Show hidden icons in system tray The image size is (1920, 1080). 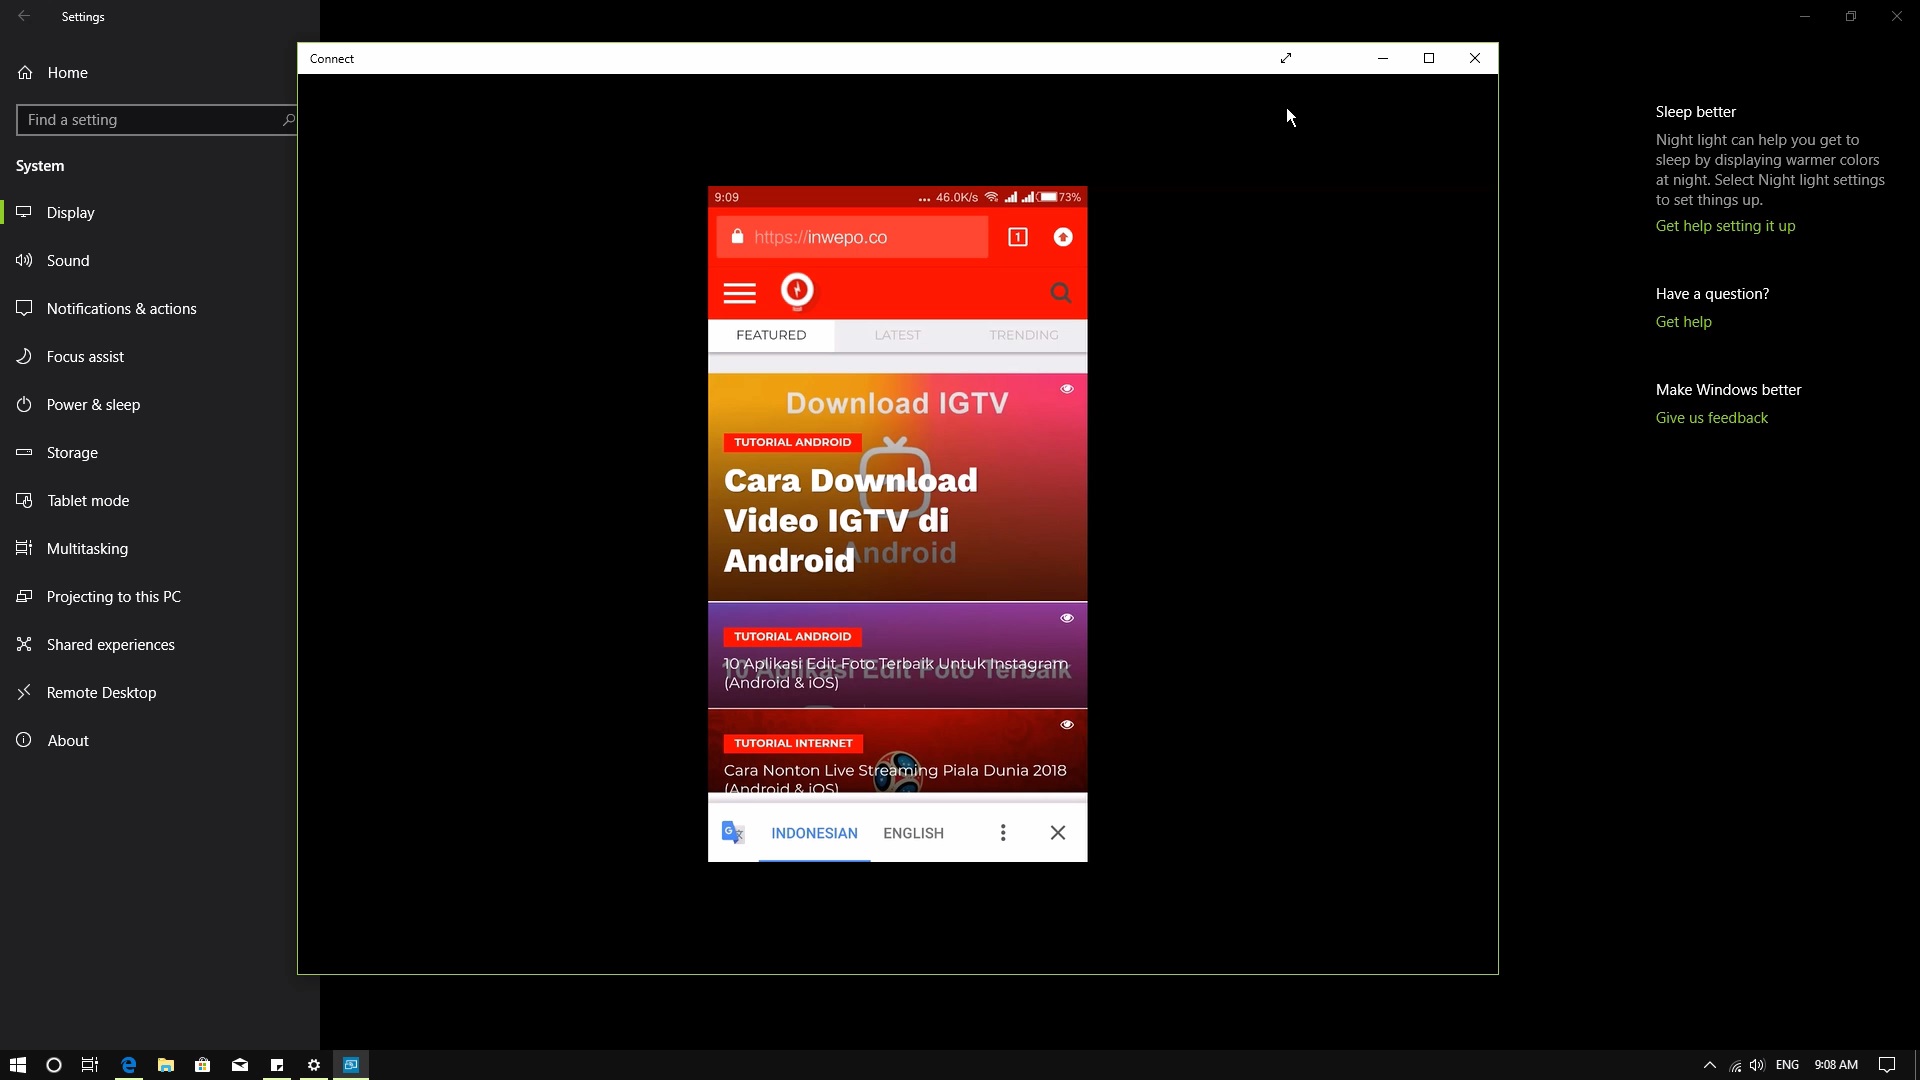tap(1709, 1065)
